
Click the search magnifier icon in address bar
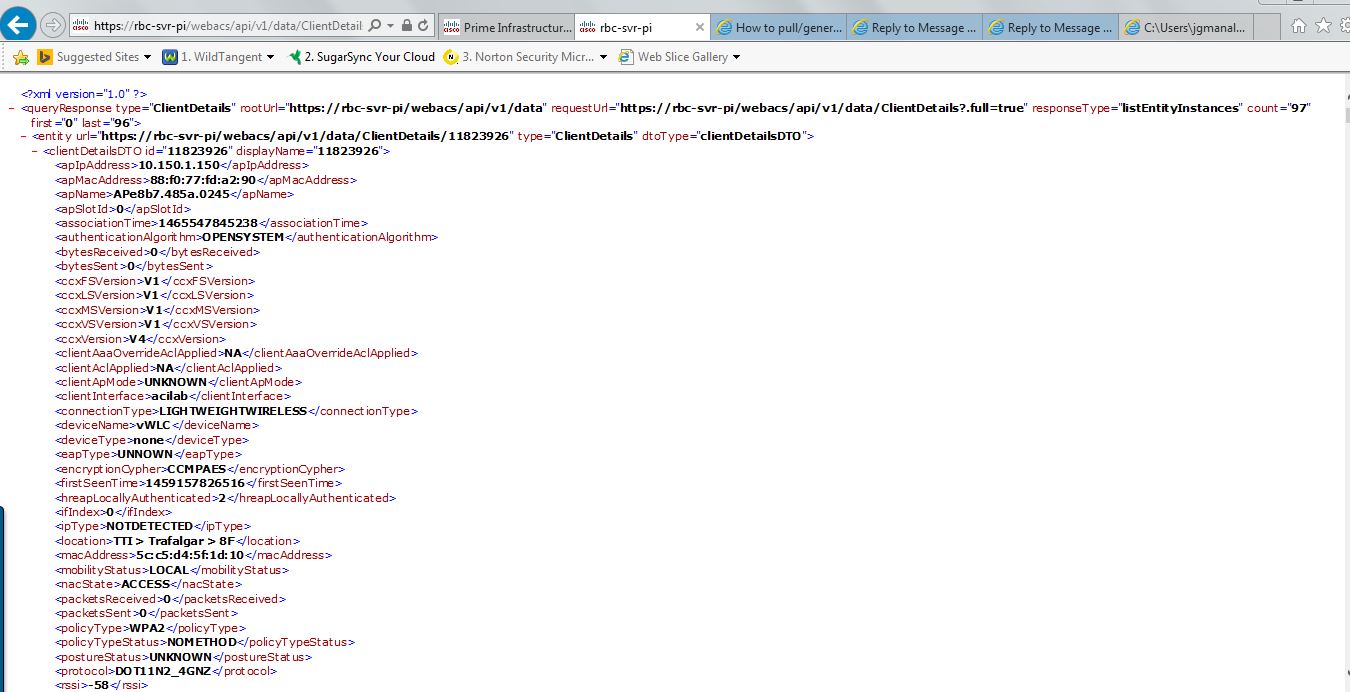click(374, 26)
